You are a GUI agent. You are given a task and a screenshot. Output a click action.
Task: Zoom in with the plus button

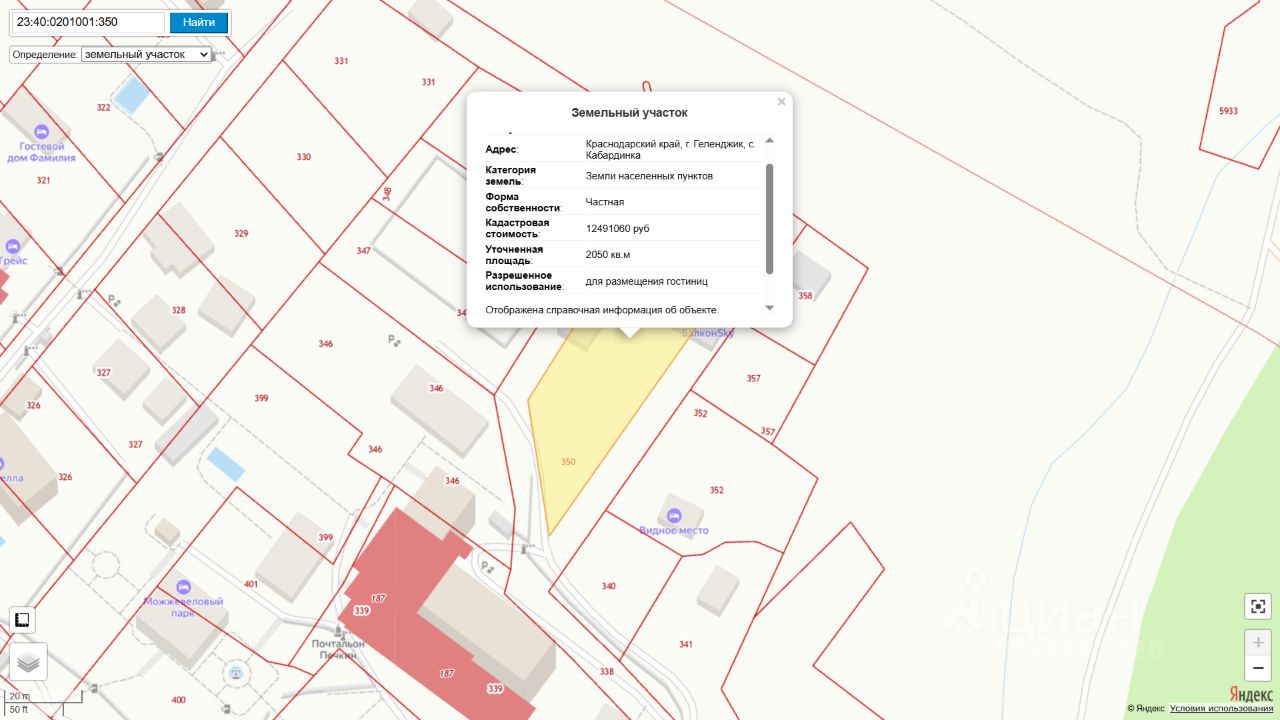click(x=1258, y=643)
